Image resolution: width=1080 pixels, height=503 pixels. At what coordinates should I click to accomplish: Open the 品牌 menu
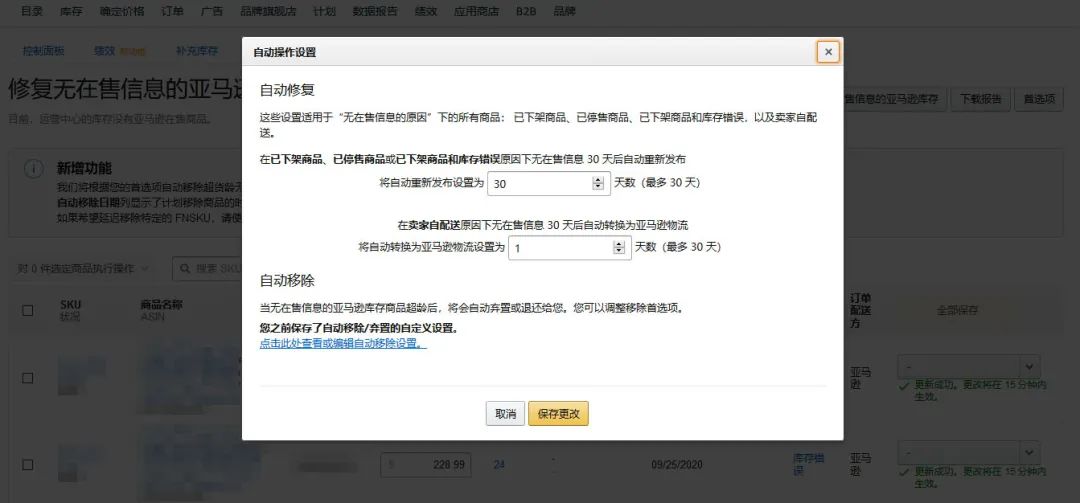tap(565, 11)
